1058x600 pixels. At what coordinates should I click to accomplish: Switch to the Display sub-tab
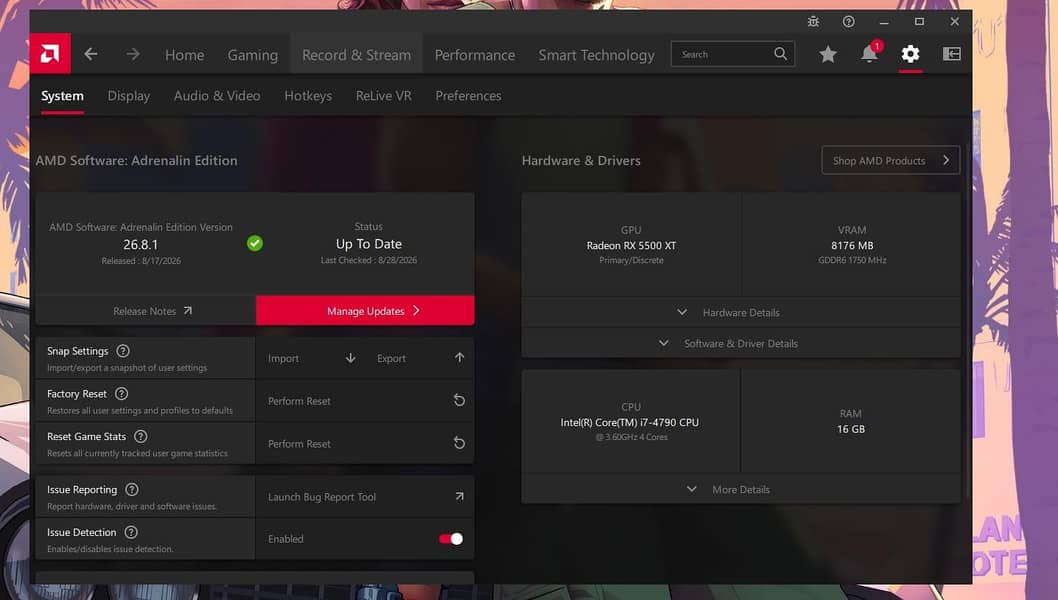pyautogui.click(x=129, y=96)
